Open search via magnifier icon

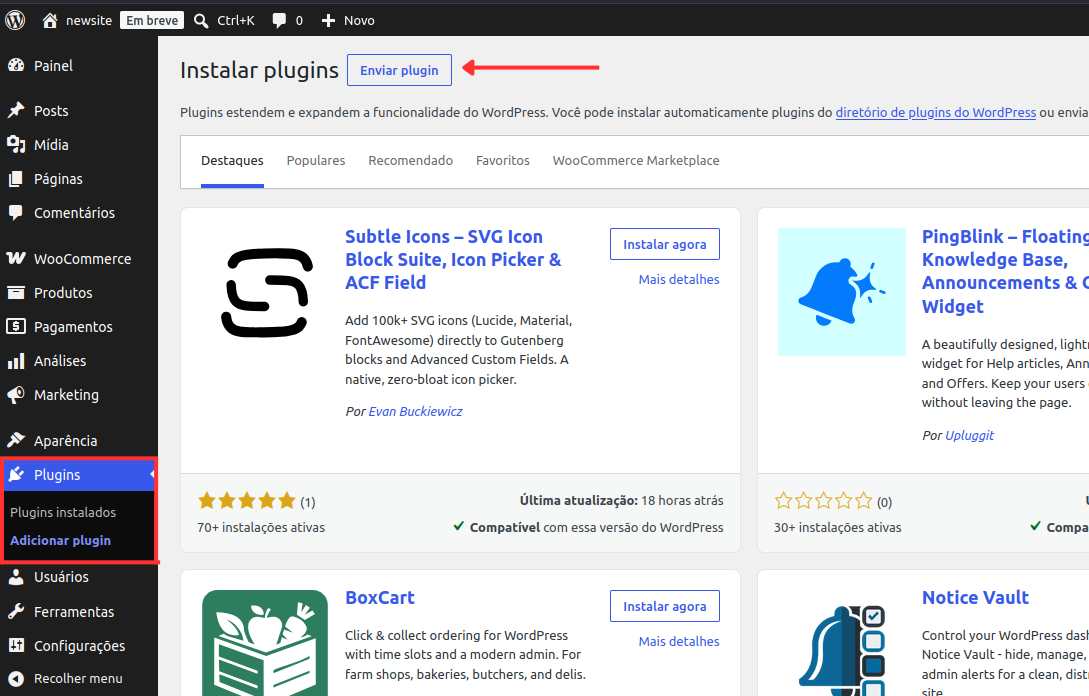pyautogui.click(x=201, y=21)
